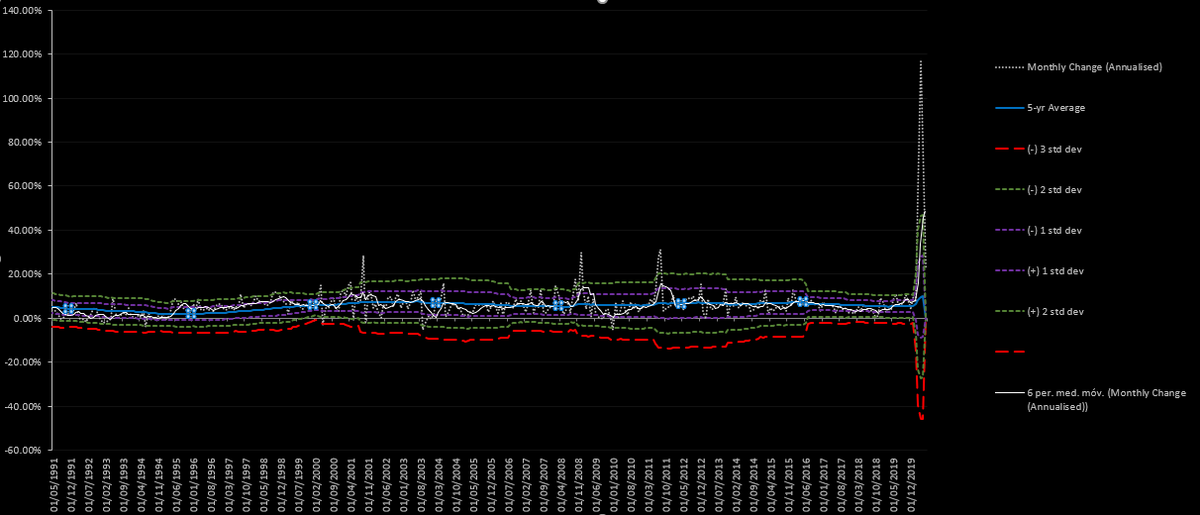Click the 80.00% y-axis label

pyautogui.click(x=23, y=142)
